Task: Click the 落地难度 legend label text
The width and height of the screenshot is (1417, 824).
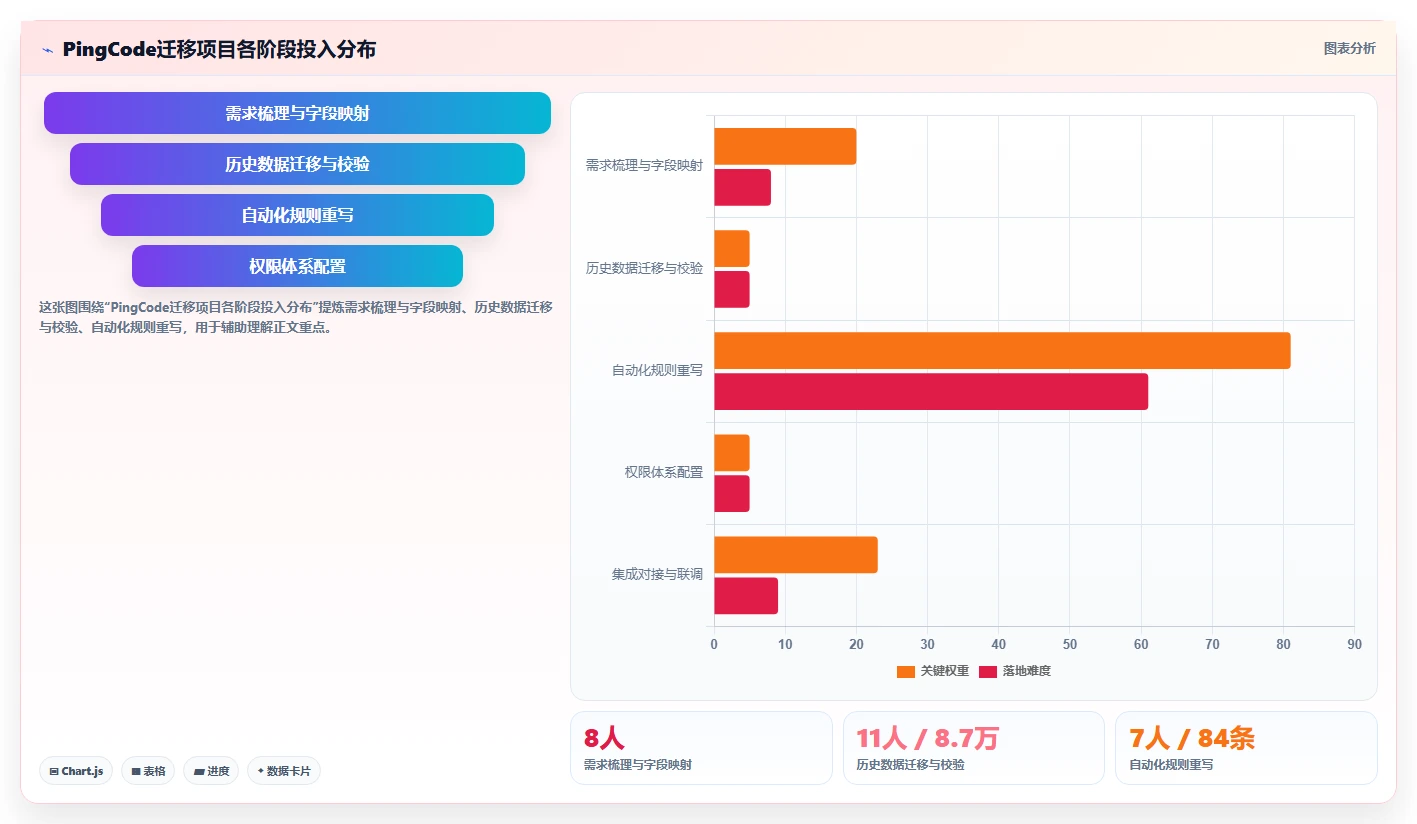Action: point(1027,671)
